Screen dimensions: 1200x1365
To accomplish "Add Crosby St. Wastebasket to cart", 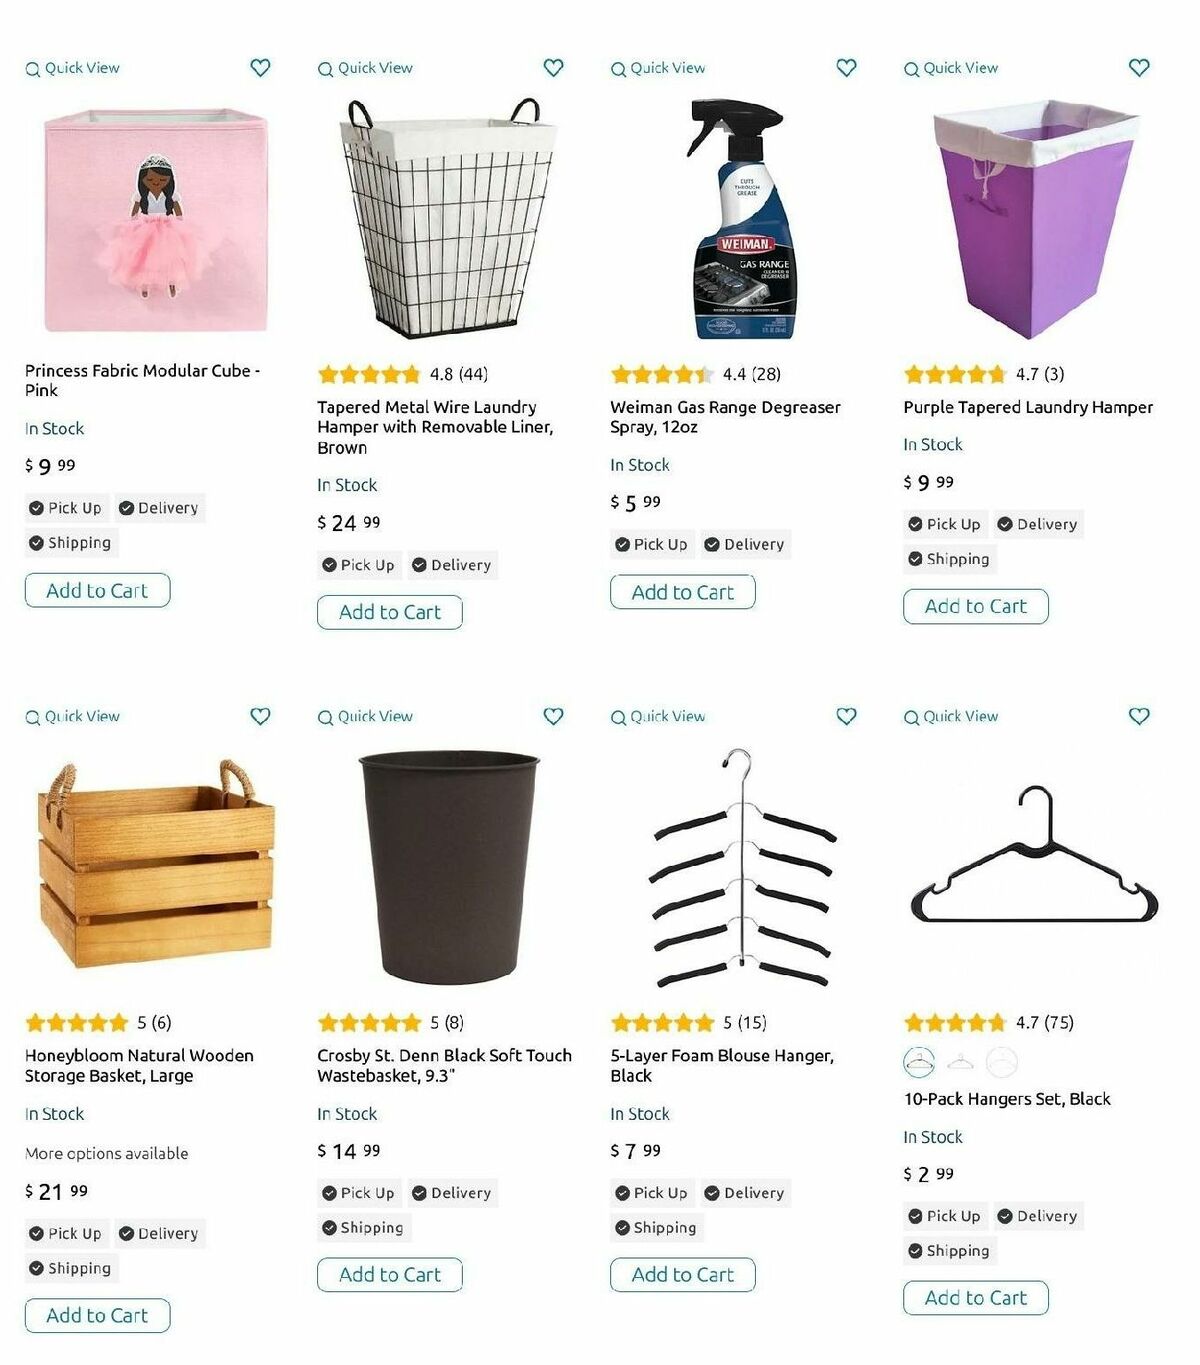I will coord(390,1275).
